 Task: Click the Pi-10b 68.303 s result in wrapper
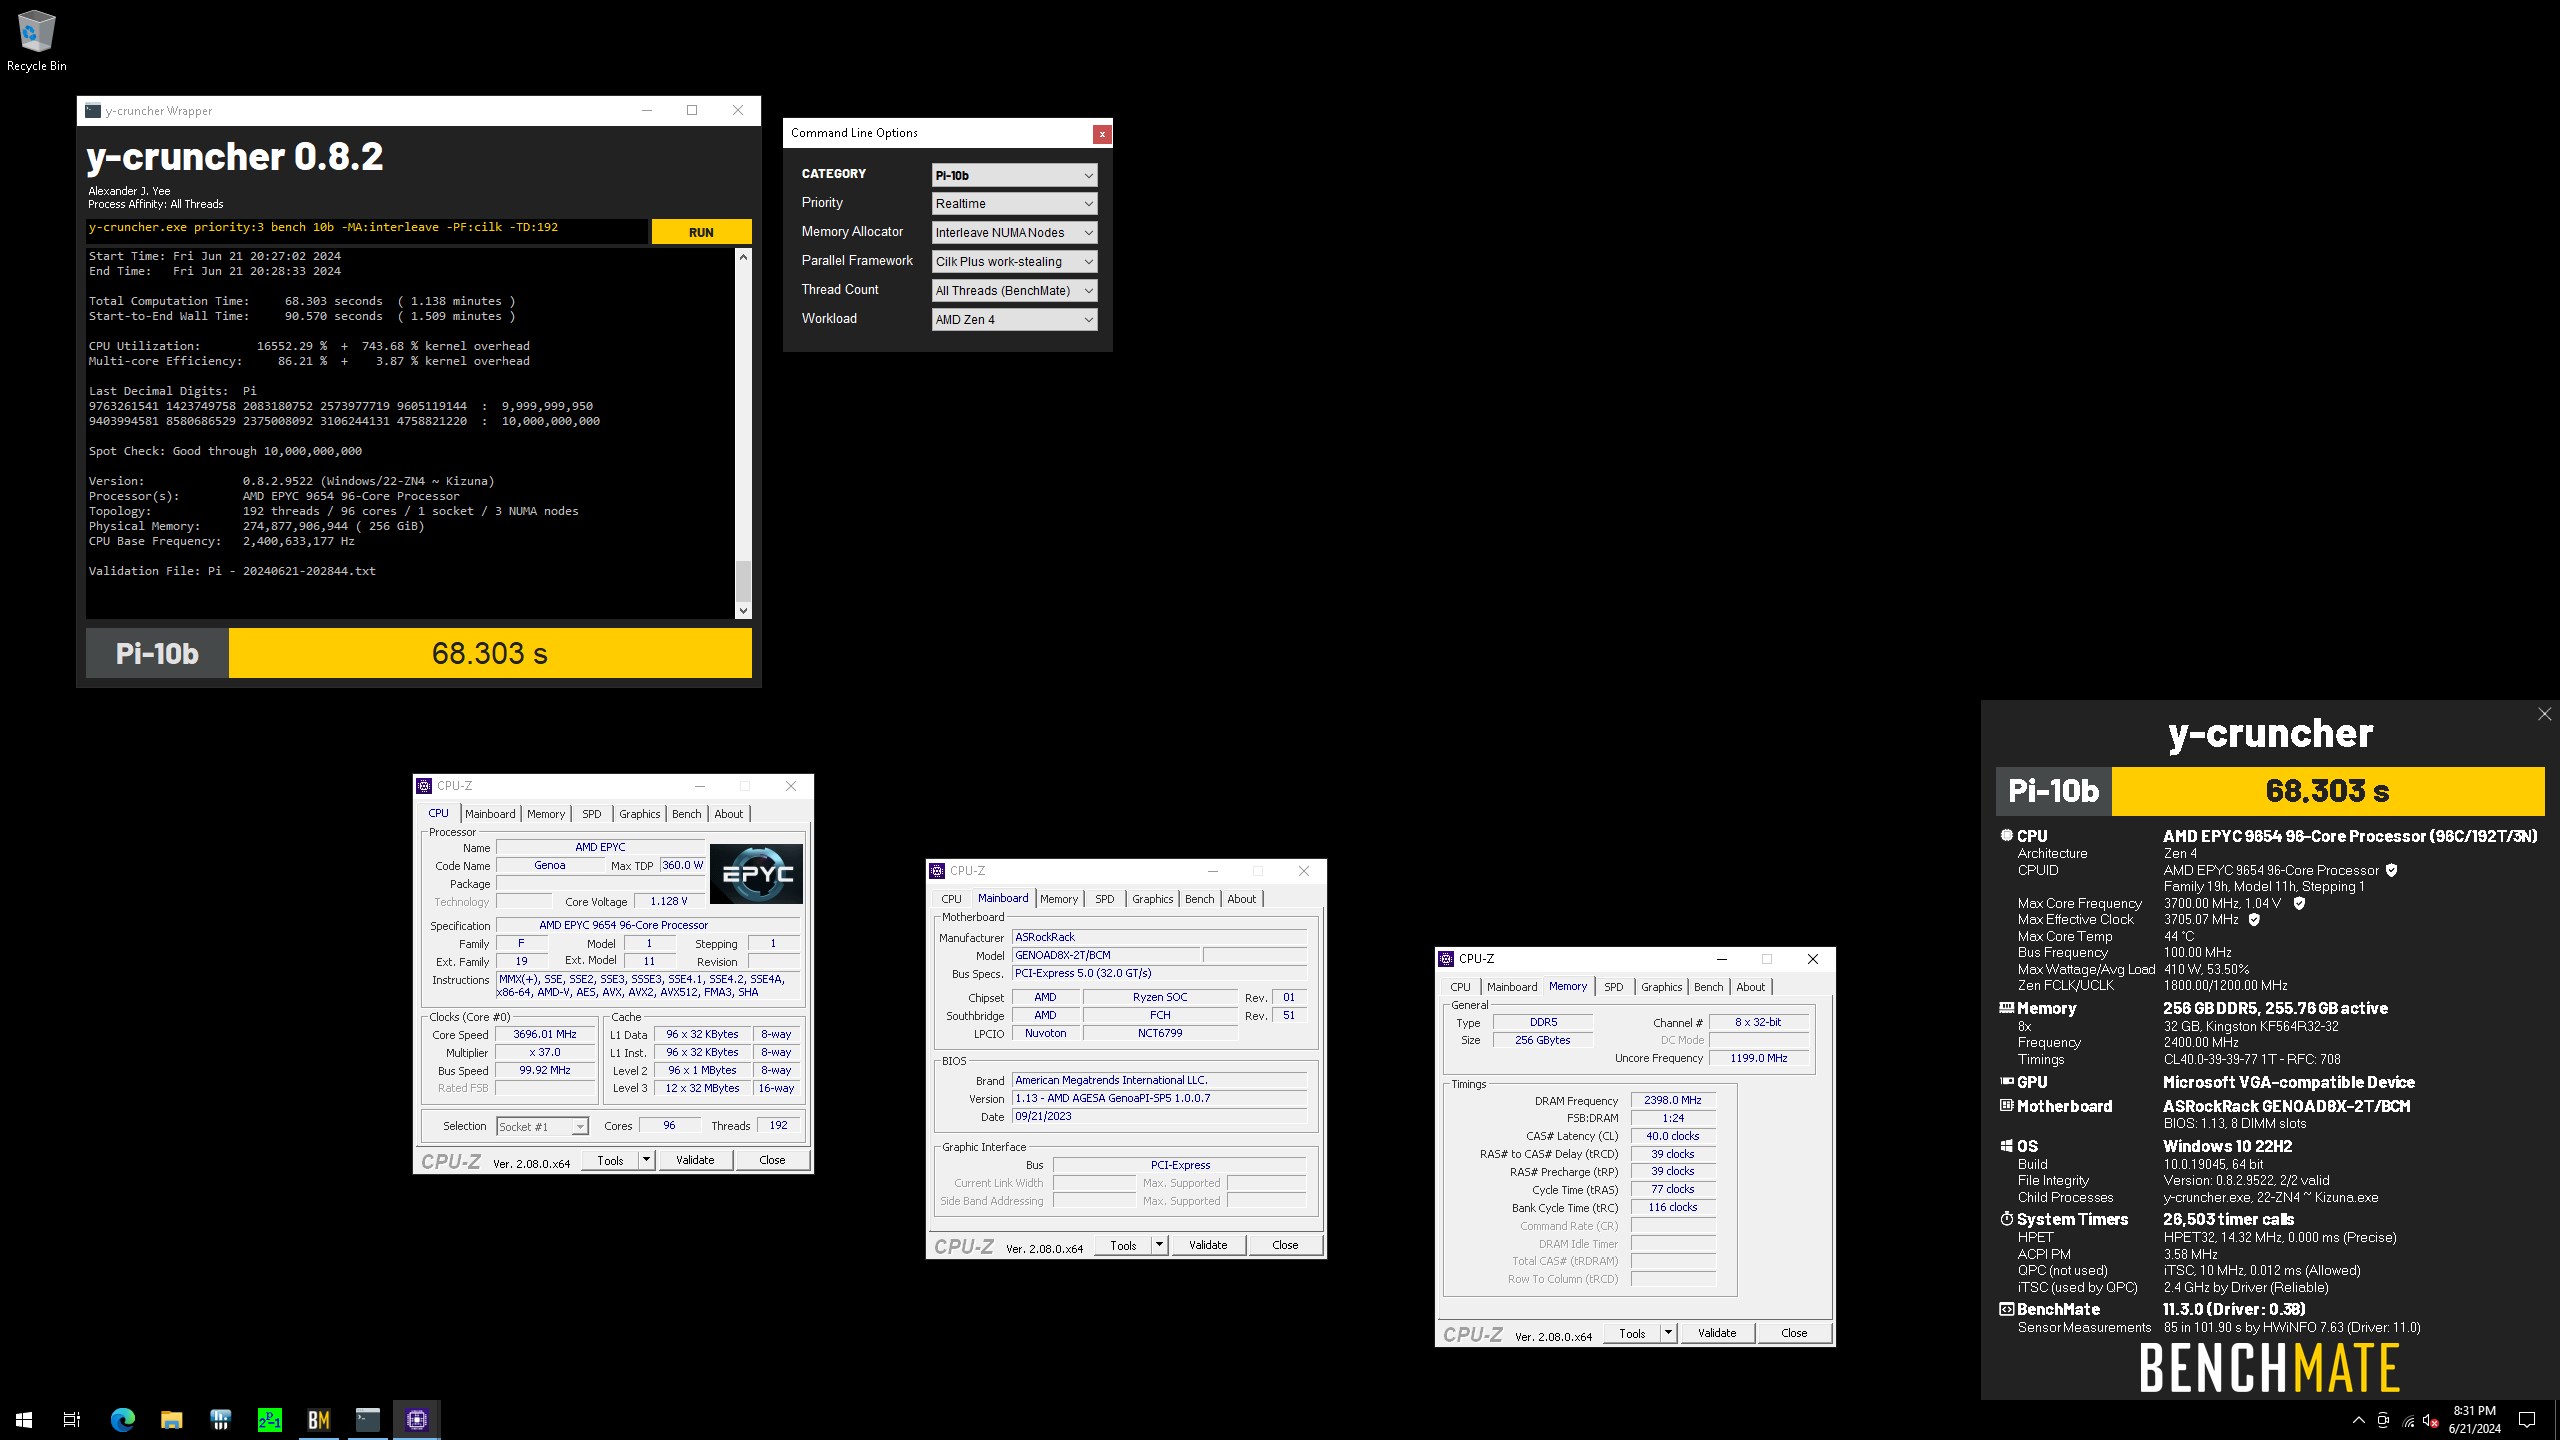pos(419,654)
